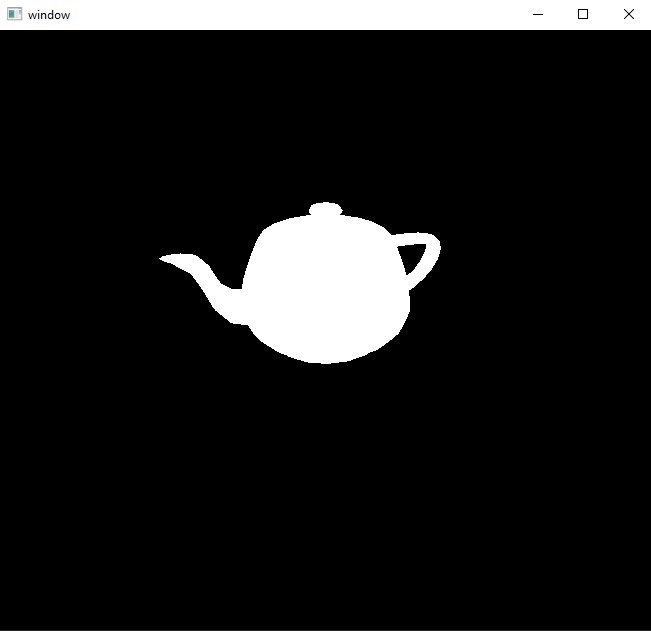This screenshot has width=651, height=631.
Task: Click the black gap inside the handle
Action: tap(412, 257)
